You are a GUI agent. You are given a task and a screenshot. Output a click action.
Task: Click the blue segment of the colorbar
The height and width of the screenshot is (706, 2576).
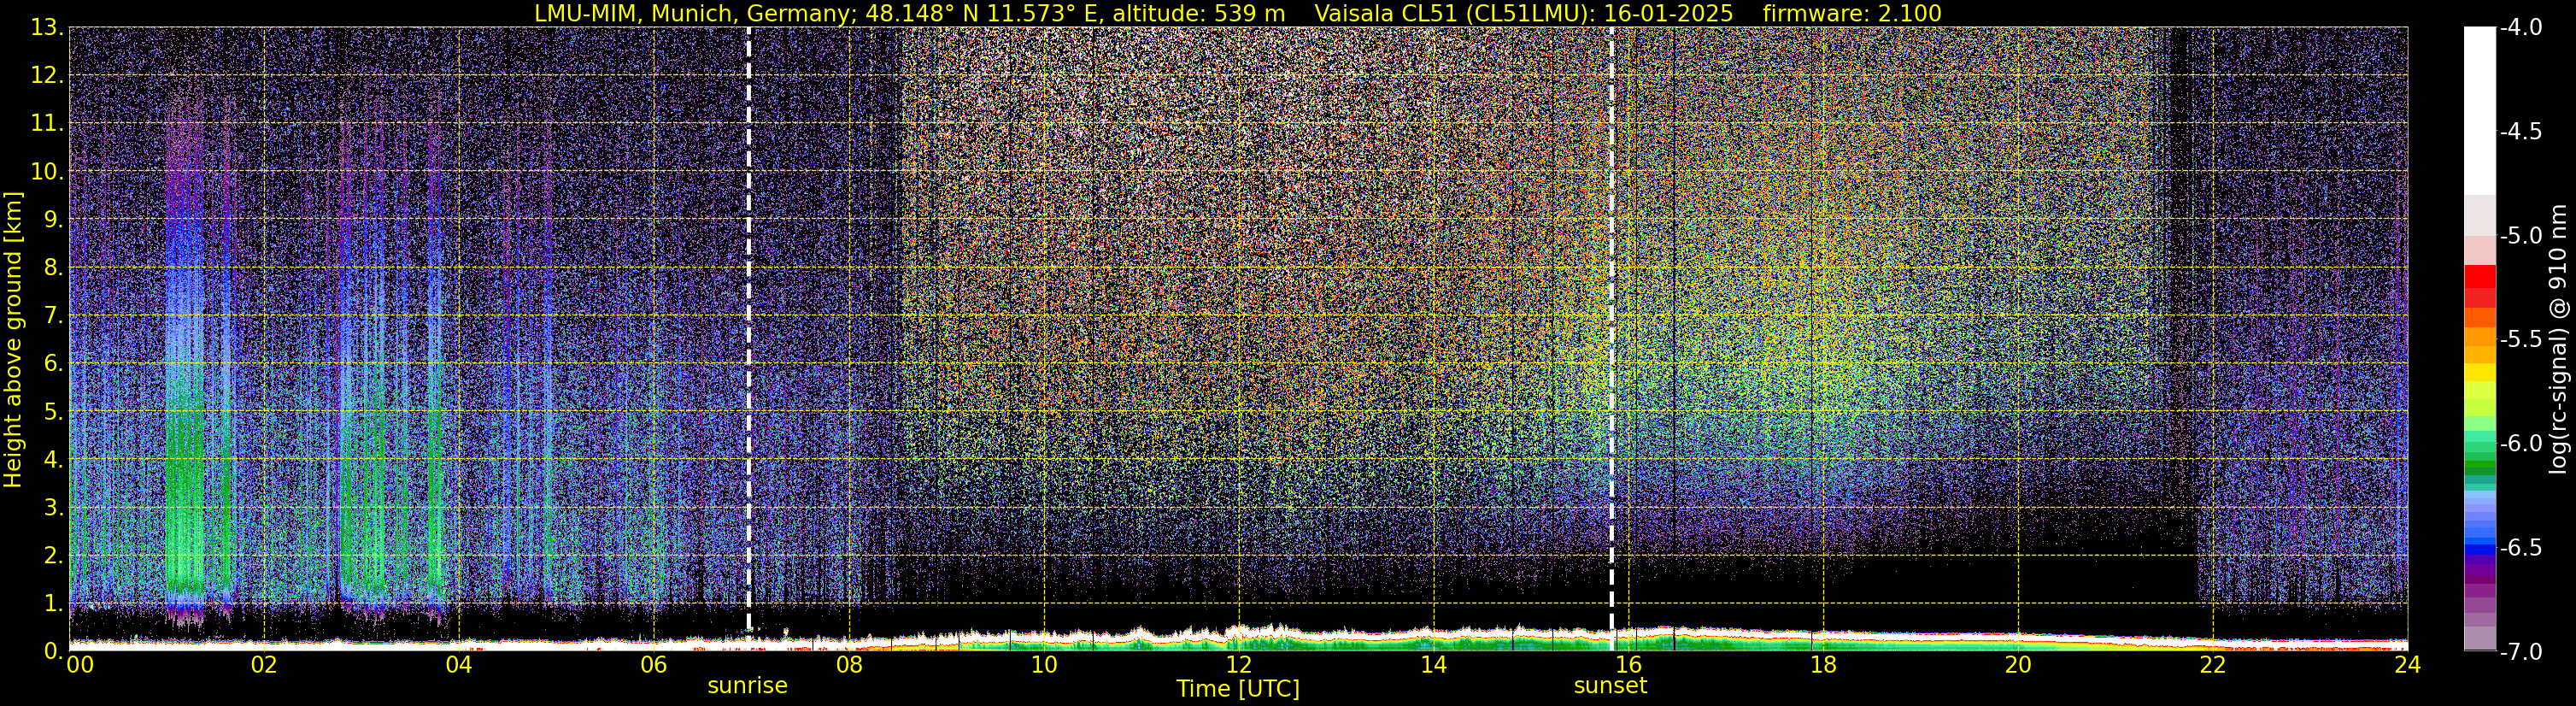coord(2480,549)
